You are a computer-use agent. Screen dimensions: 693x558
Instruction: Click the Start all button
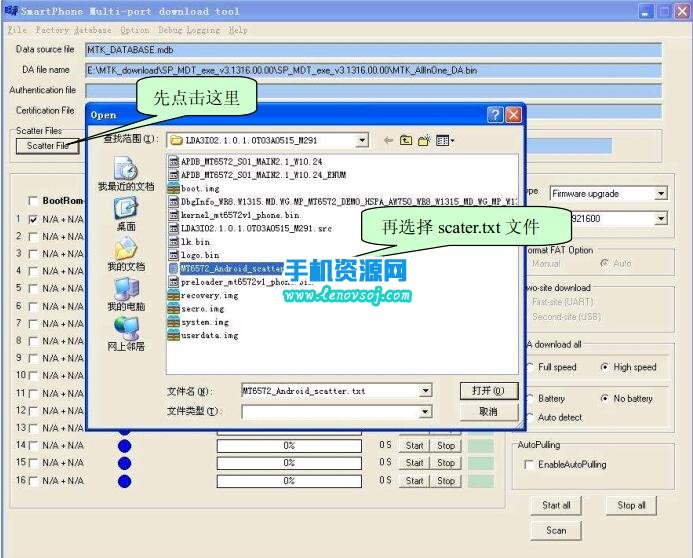coord(556,505)
